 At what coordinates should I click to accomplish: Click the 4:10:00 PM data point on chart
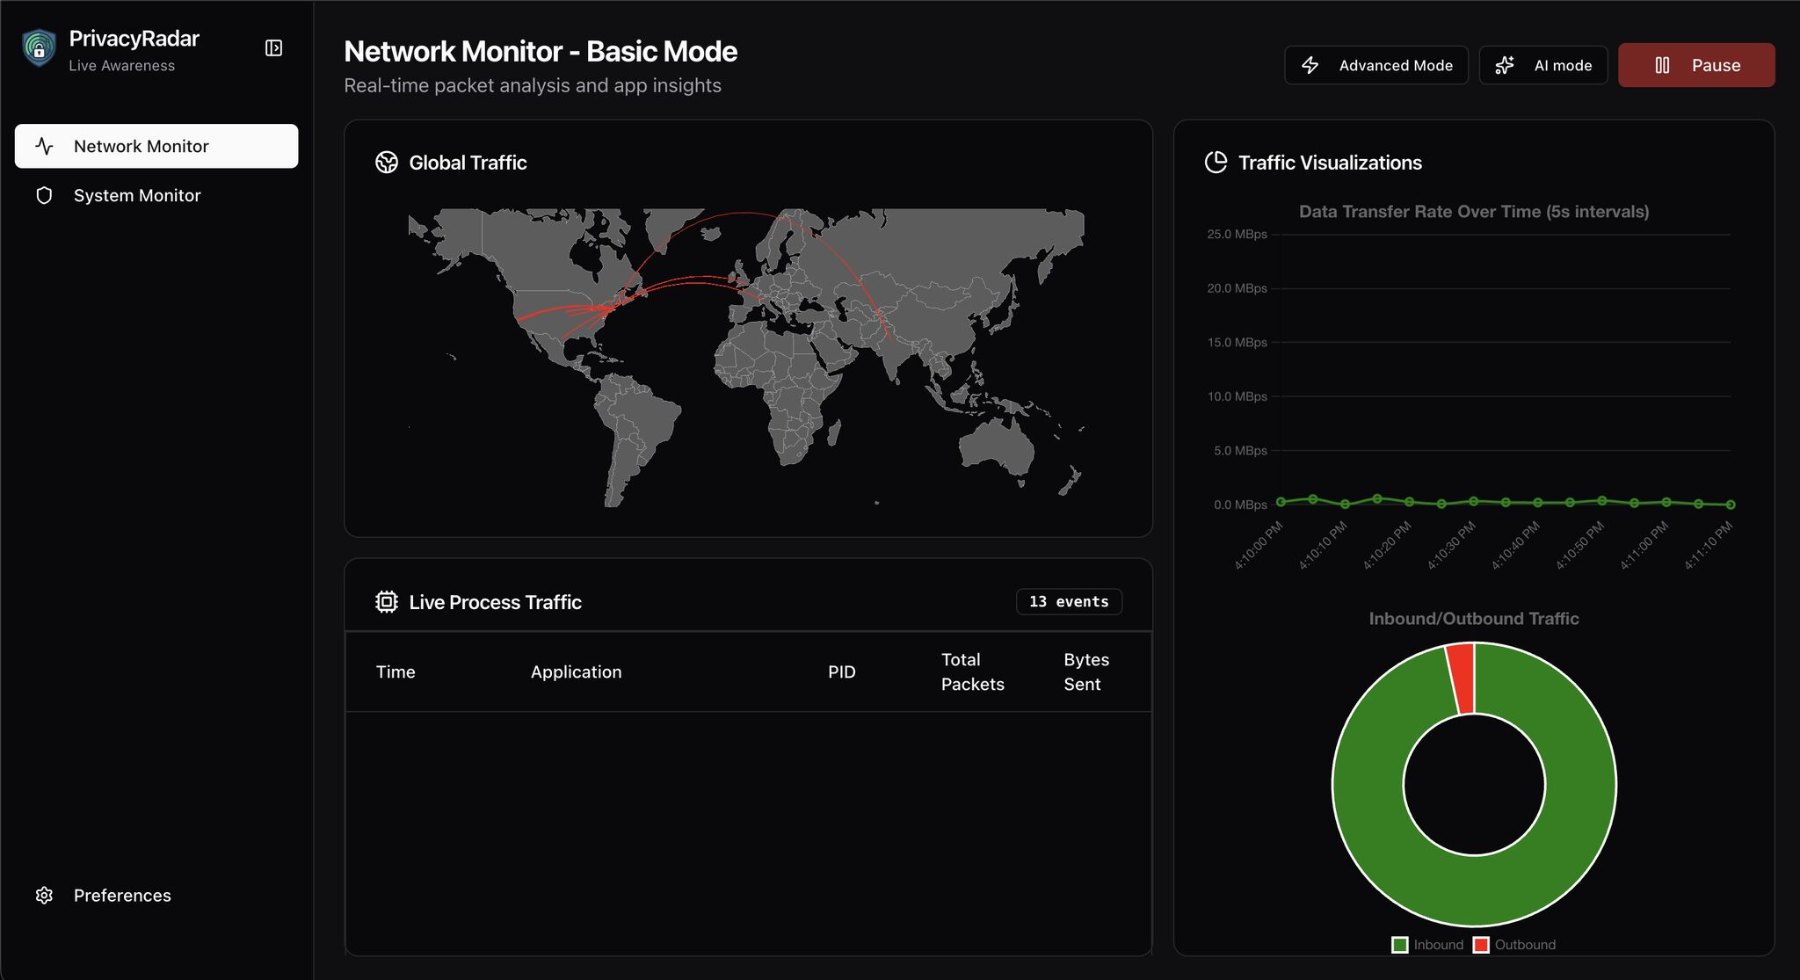(1281, 502)
